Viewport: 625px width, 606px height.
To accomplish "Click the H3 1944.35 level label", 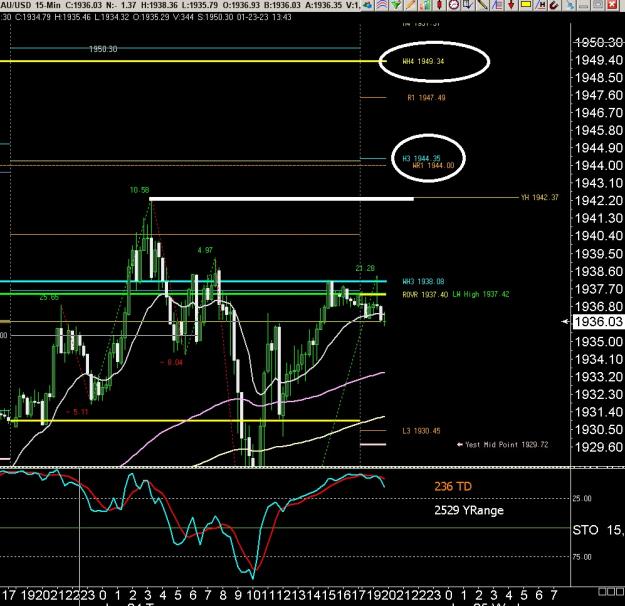I will pos(421,159).
